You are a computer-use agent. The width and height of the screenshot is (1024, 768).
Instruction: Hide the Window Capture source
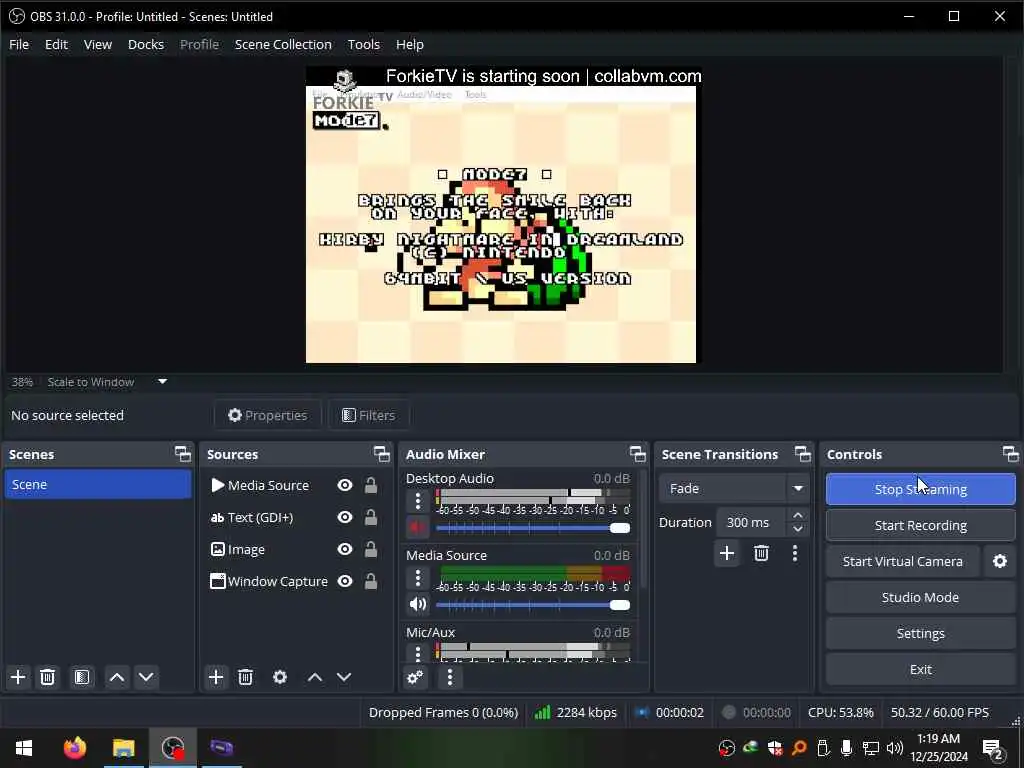345,581
